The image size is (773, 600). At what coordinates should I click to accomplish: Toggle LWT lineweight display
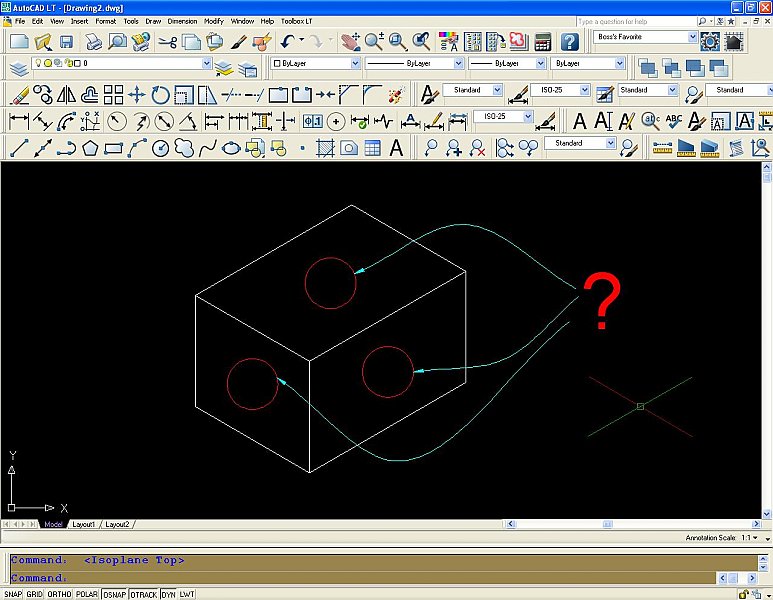point(187,594)
